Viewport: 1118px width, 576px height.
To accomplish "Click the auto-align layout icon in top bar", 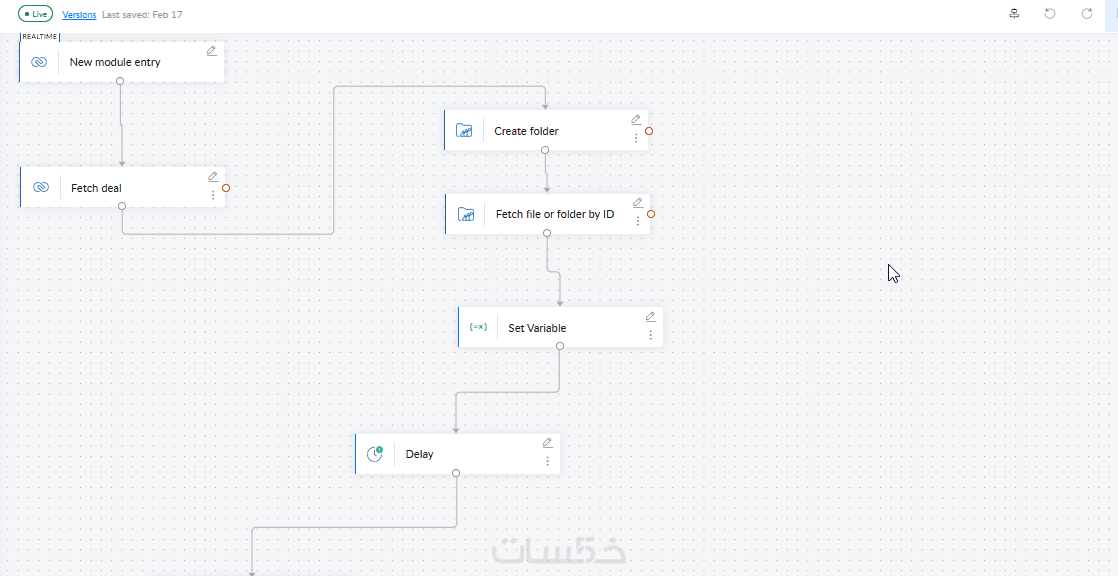I will [1014, 14].
